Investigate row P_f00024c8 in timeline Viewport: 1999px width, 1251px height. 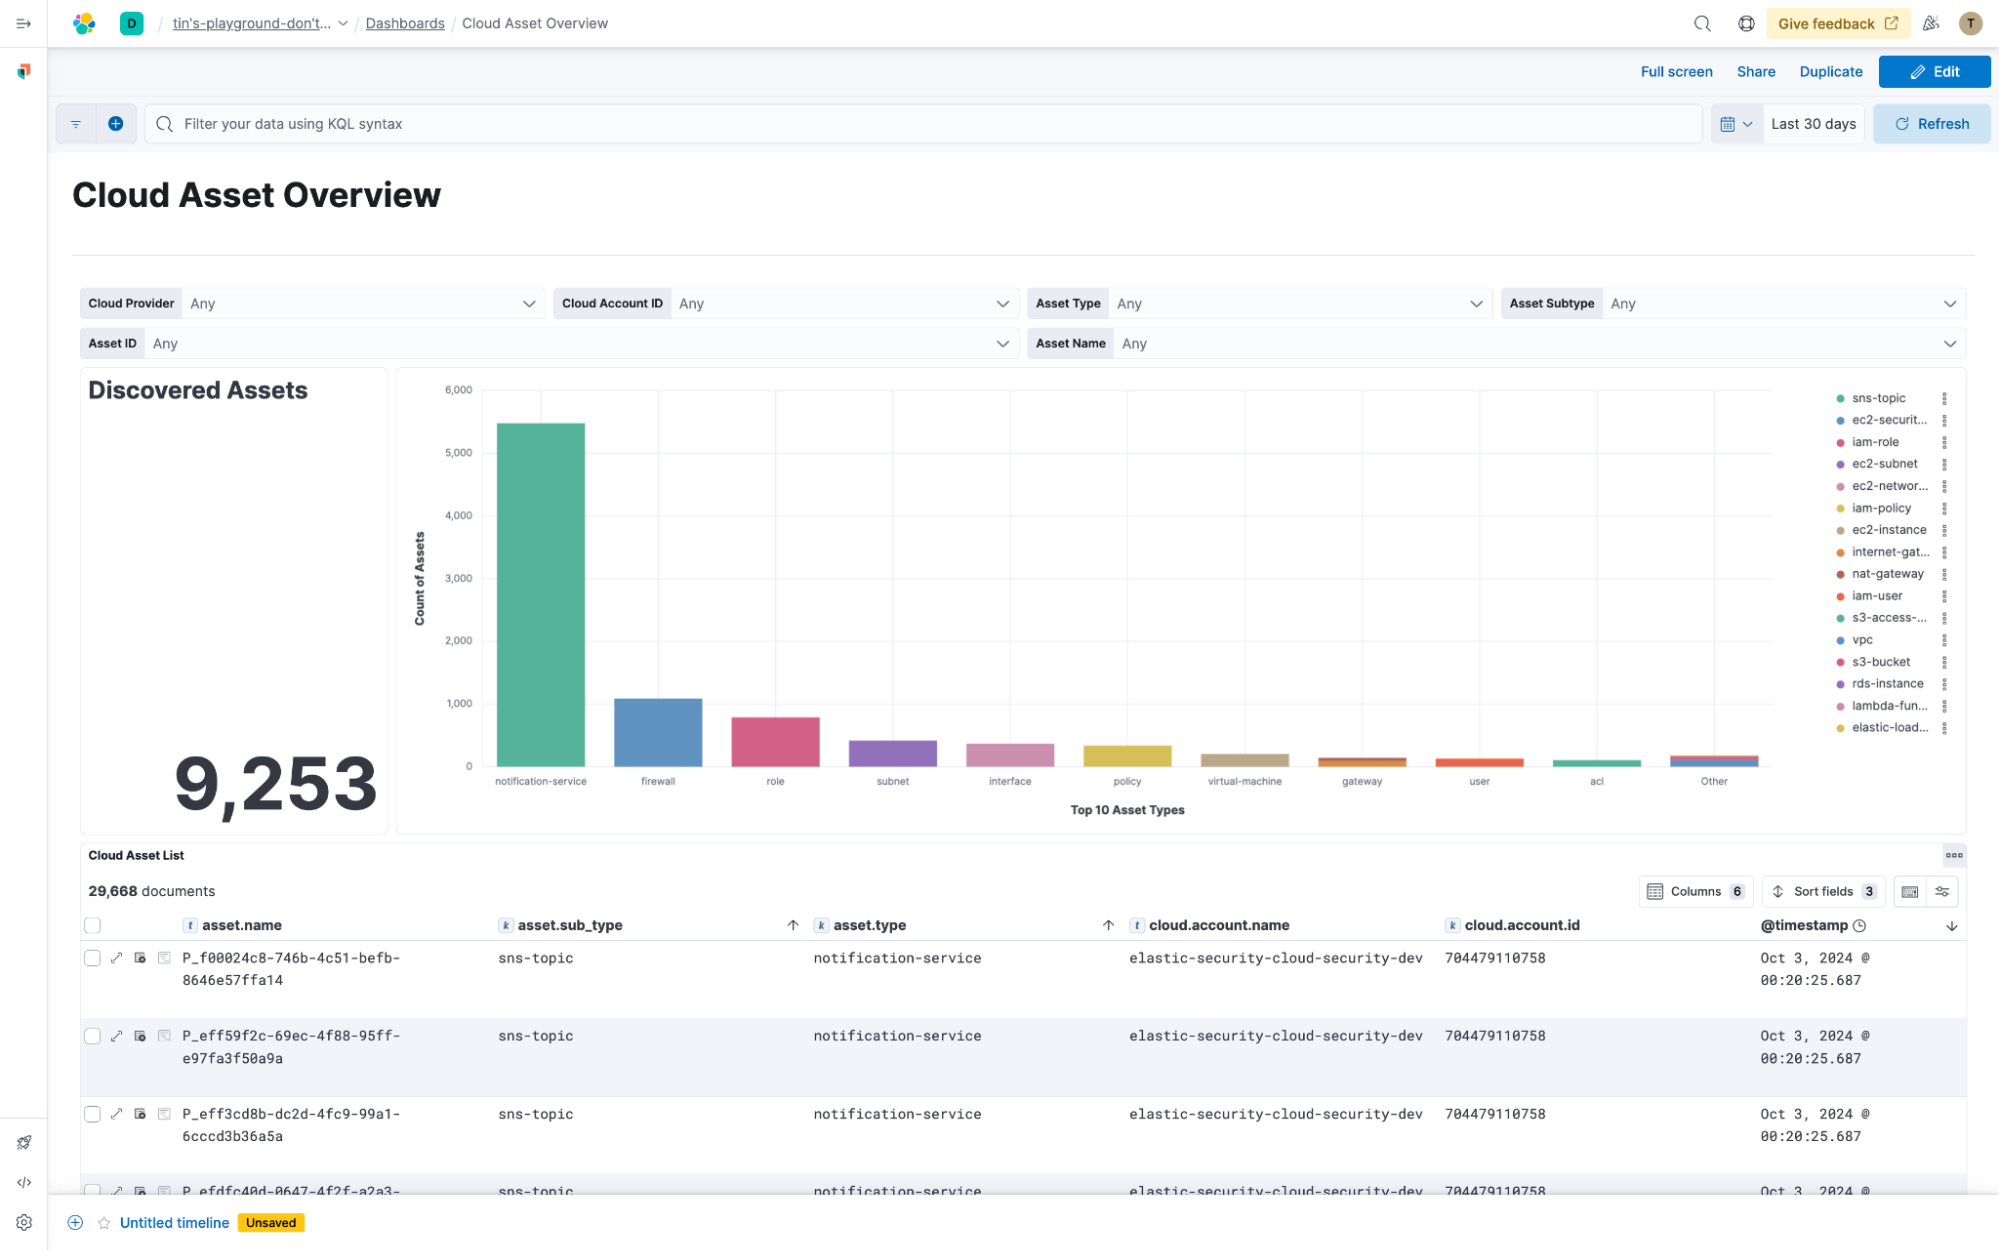click(x=140, y=958)
